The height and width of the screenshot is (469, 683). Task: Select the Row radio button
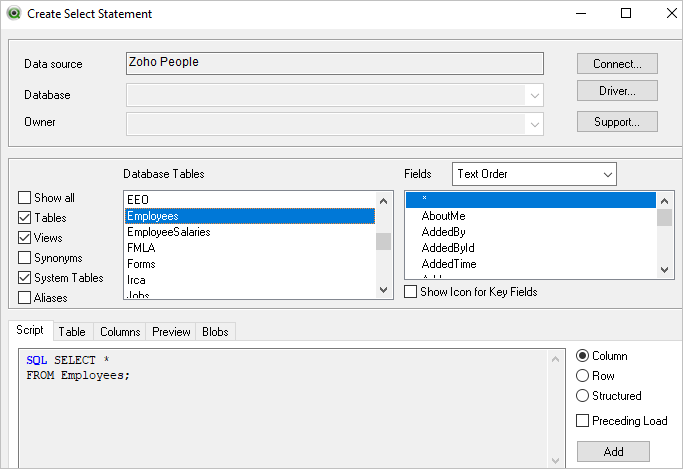(583, 376)
